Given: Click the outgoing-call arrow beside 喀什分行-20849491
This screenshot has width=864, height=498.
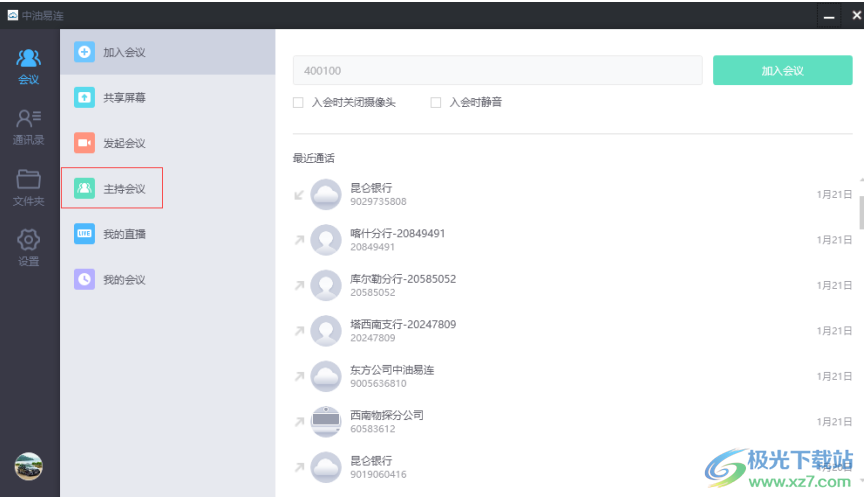Looking at the screenshot, I should coord(299,240).
